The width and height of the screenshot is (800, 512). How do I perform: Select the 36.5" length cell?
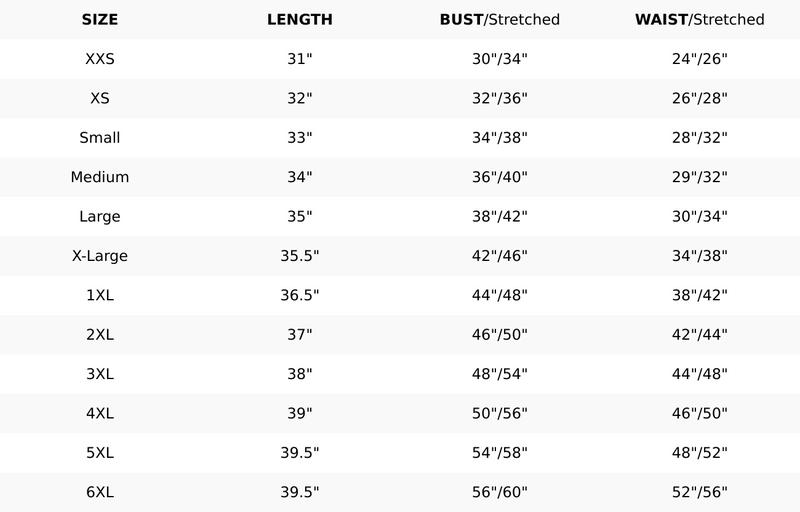point(300,295)
